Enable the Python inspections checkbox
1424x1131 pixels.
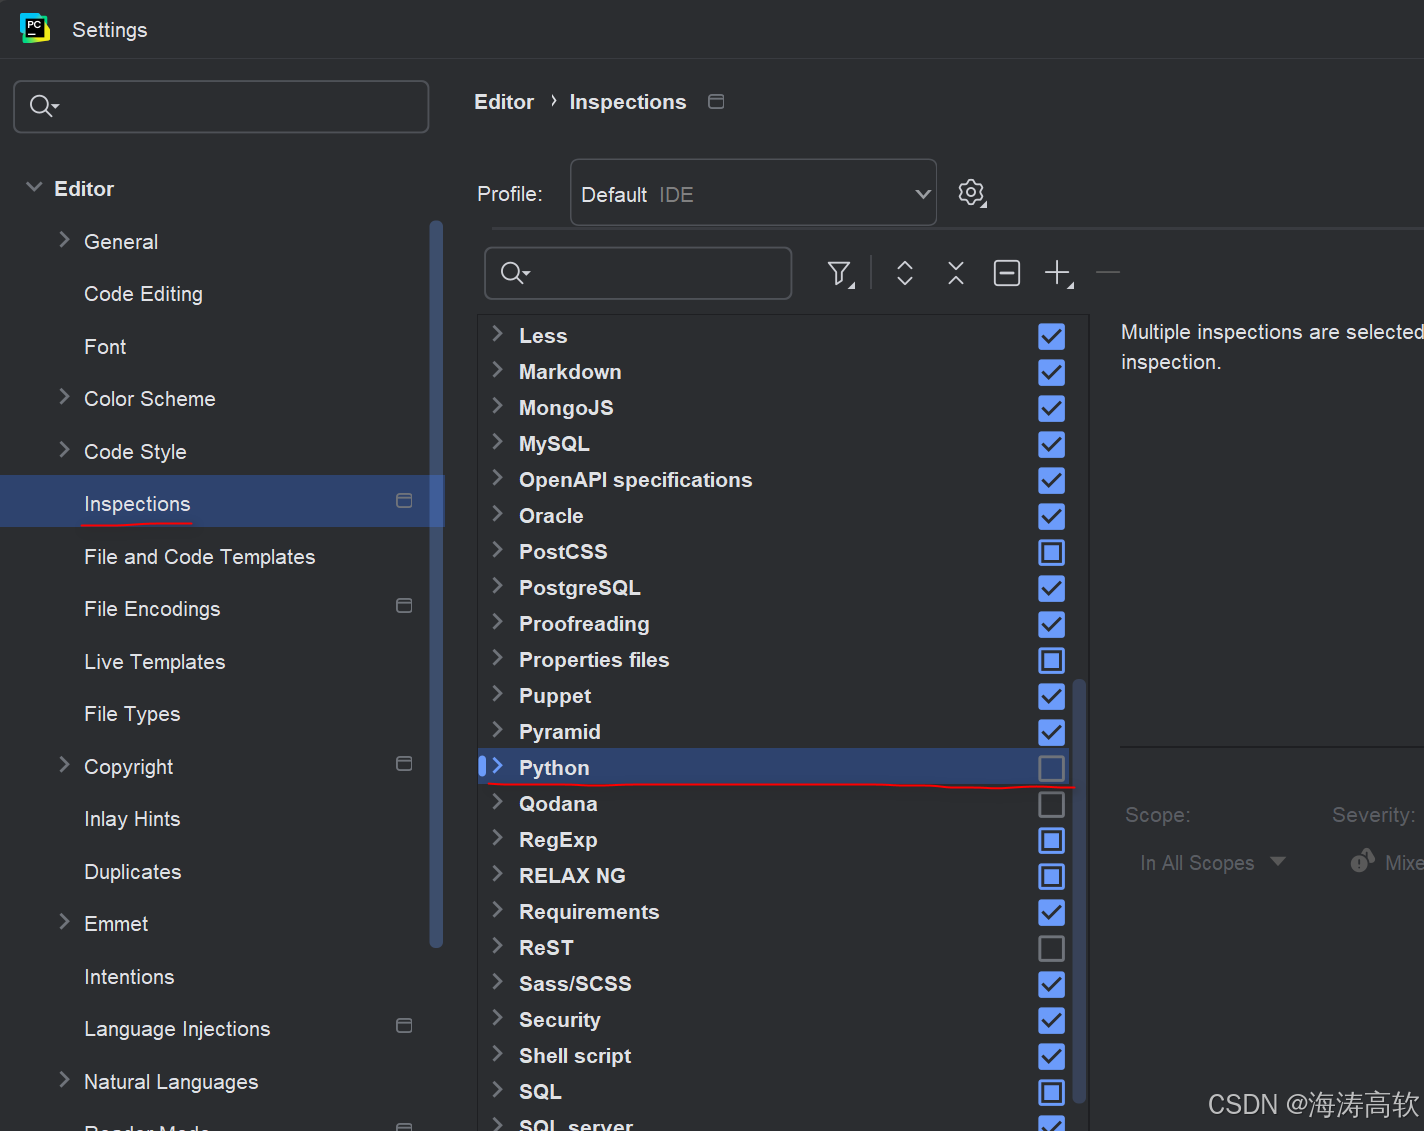1051,768
